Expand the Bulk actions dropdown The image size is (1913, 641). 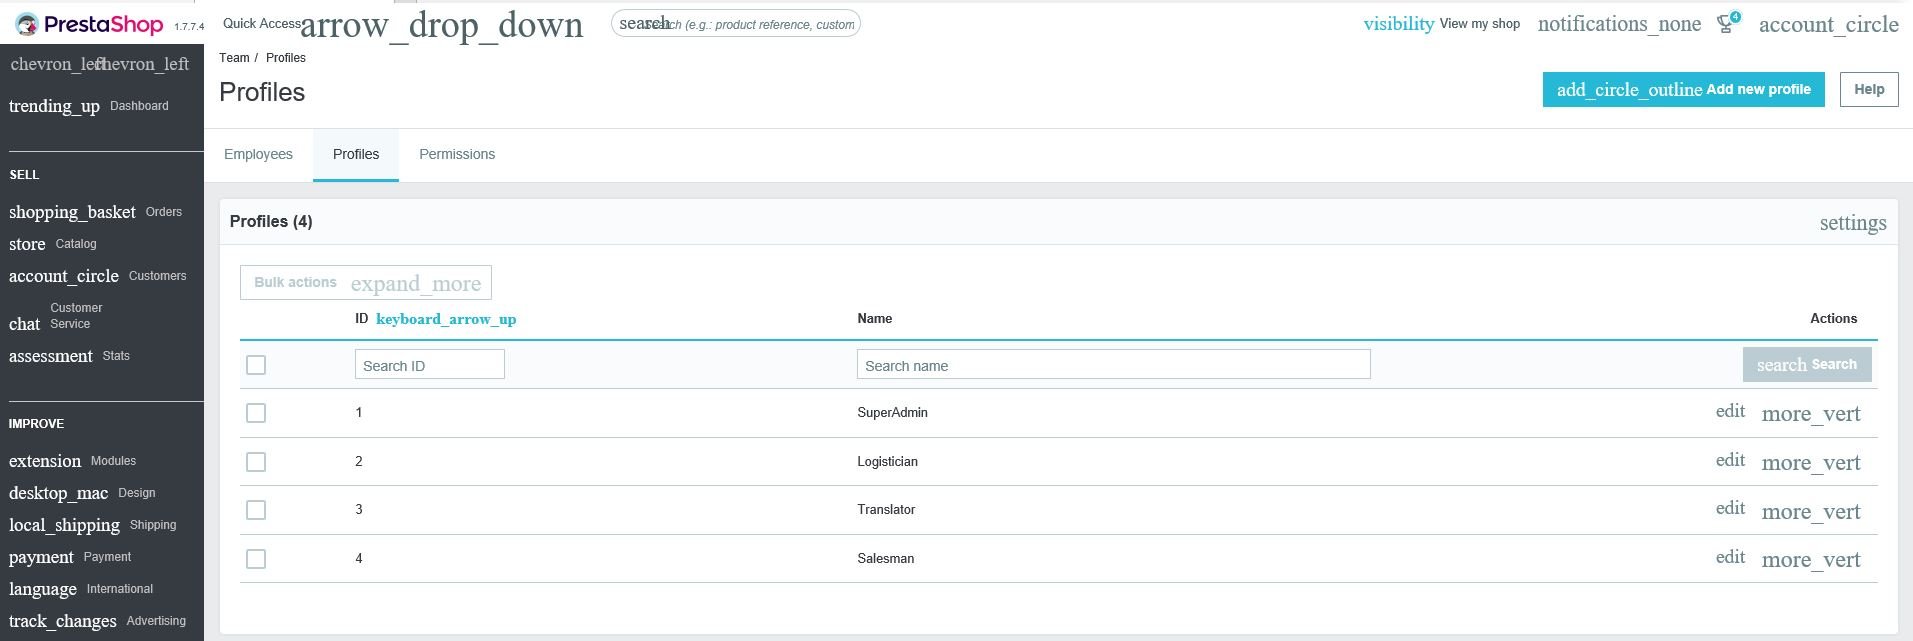click(x=366, y=283)
